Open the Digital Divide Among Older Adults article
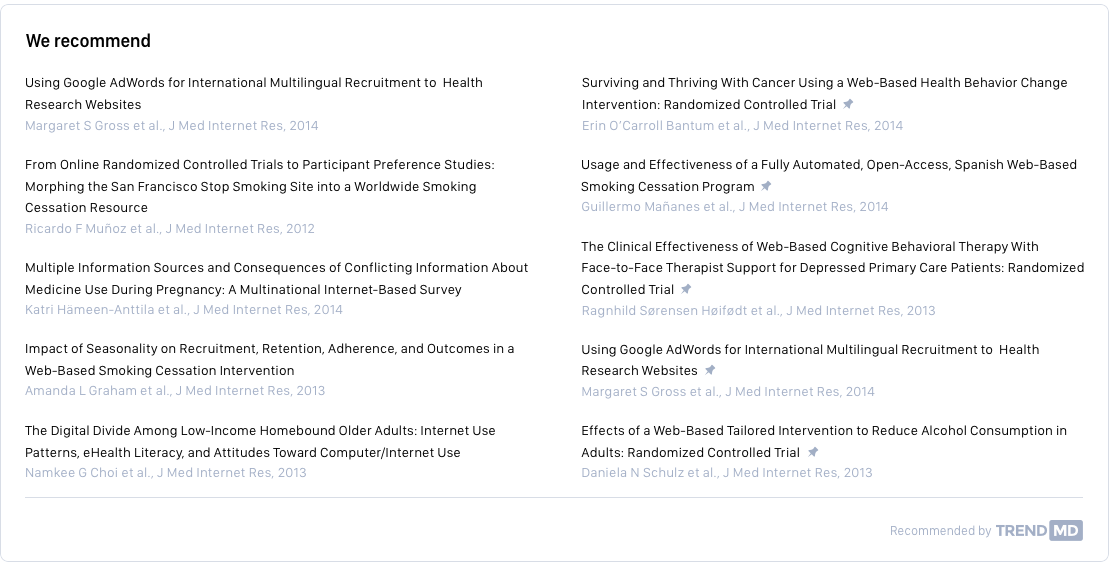 (x=260, y=441)
